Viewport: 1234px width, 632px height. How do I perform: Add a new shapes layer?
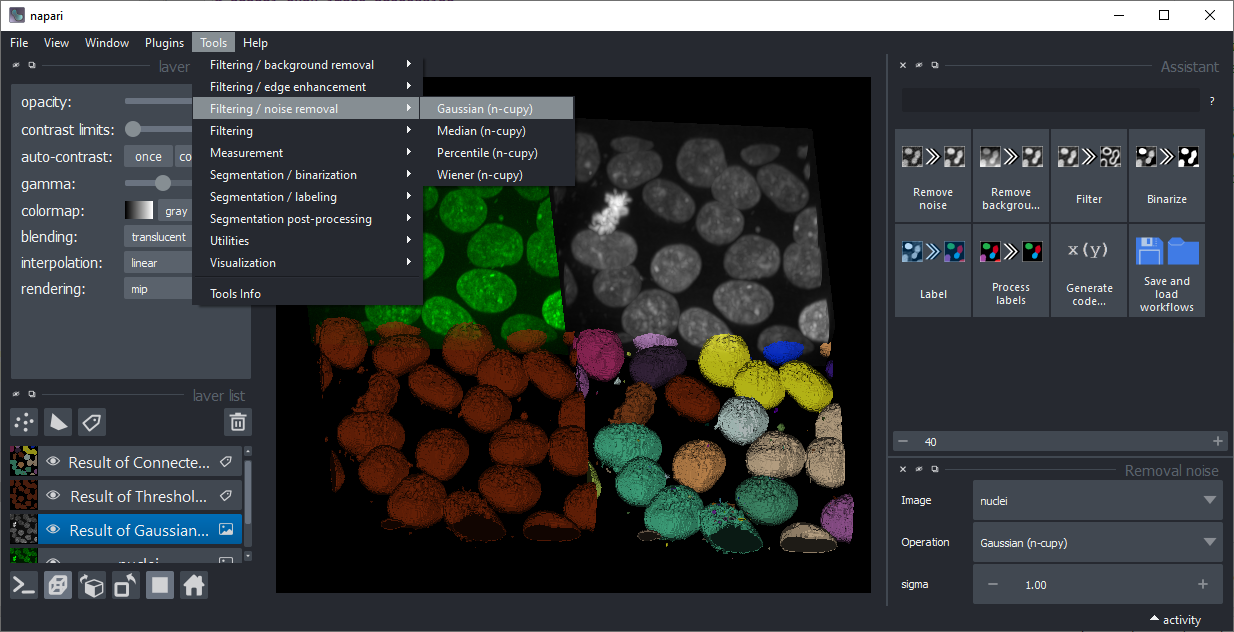57,422
